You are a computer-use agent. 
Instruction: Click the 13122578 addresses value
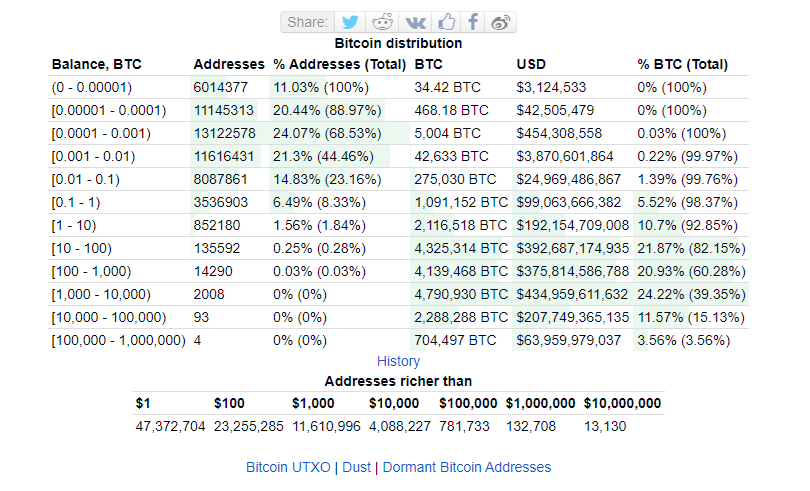click(x=224, y=133)
